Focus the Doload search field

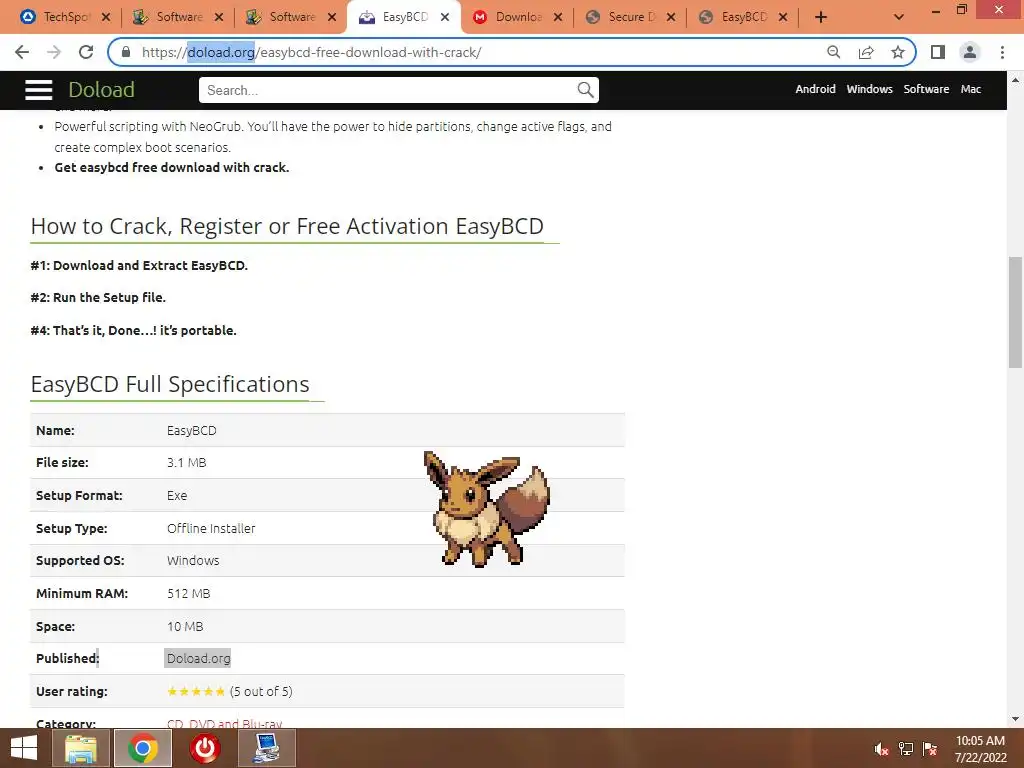389,90
